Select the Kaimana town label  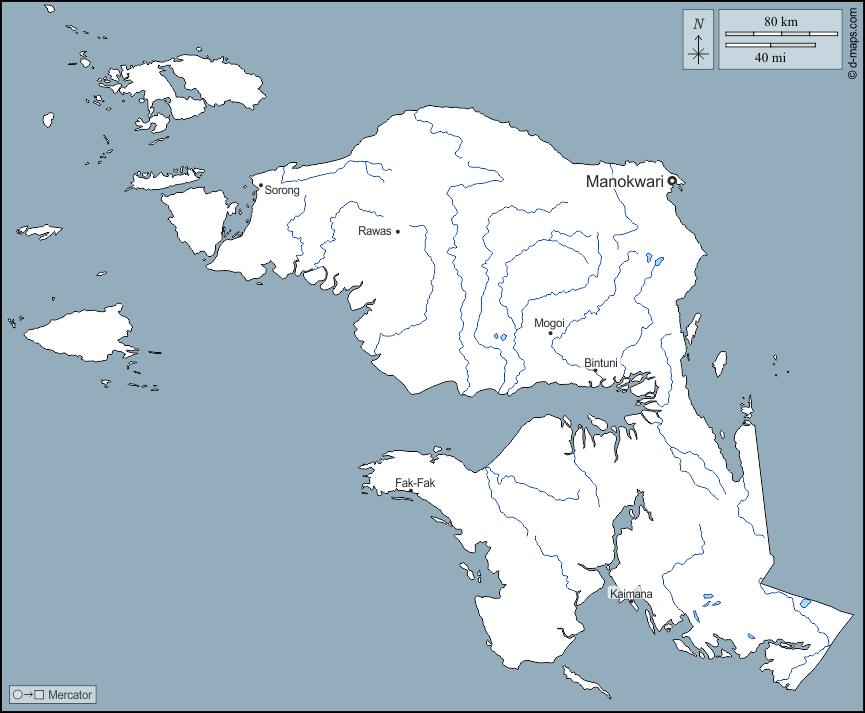click(631, 594)
